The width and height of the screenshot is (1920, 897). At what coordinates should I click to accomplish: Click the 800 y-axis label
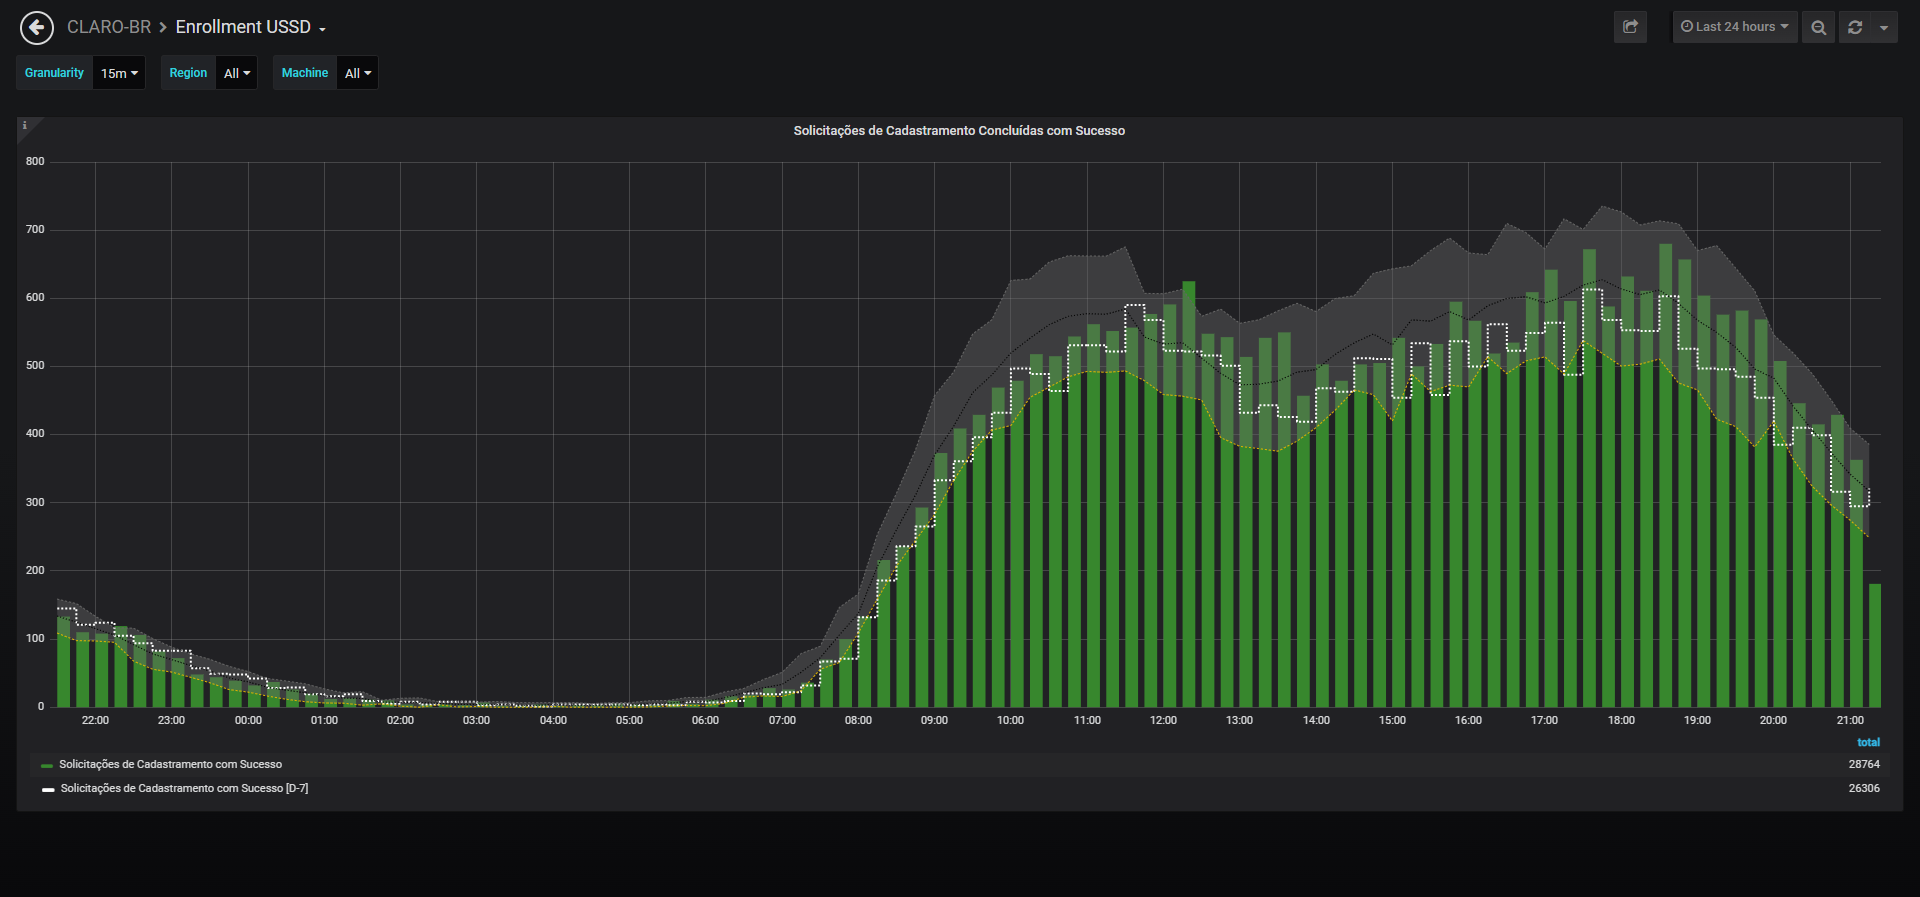(35, 162)
